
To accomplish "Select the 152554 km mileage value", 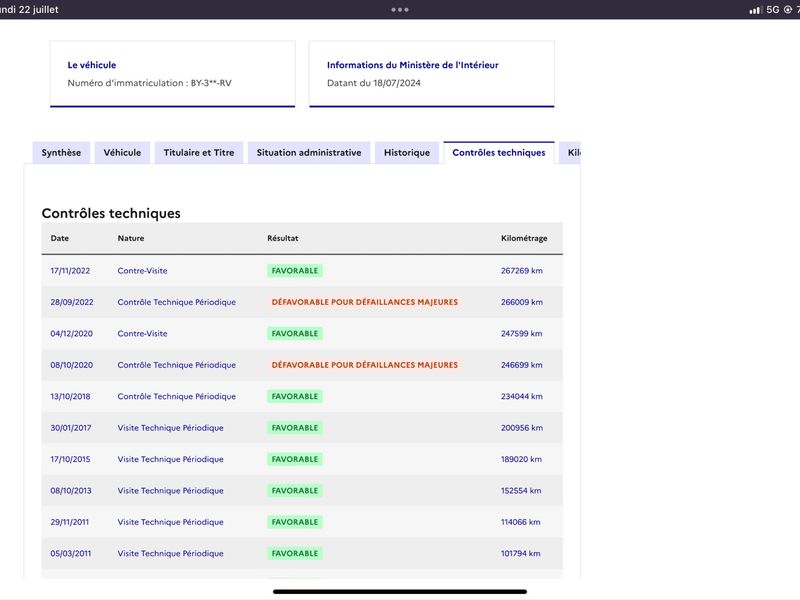I will click(x=521, y=491).
